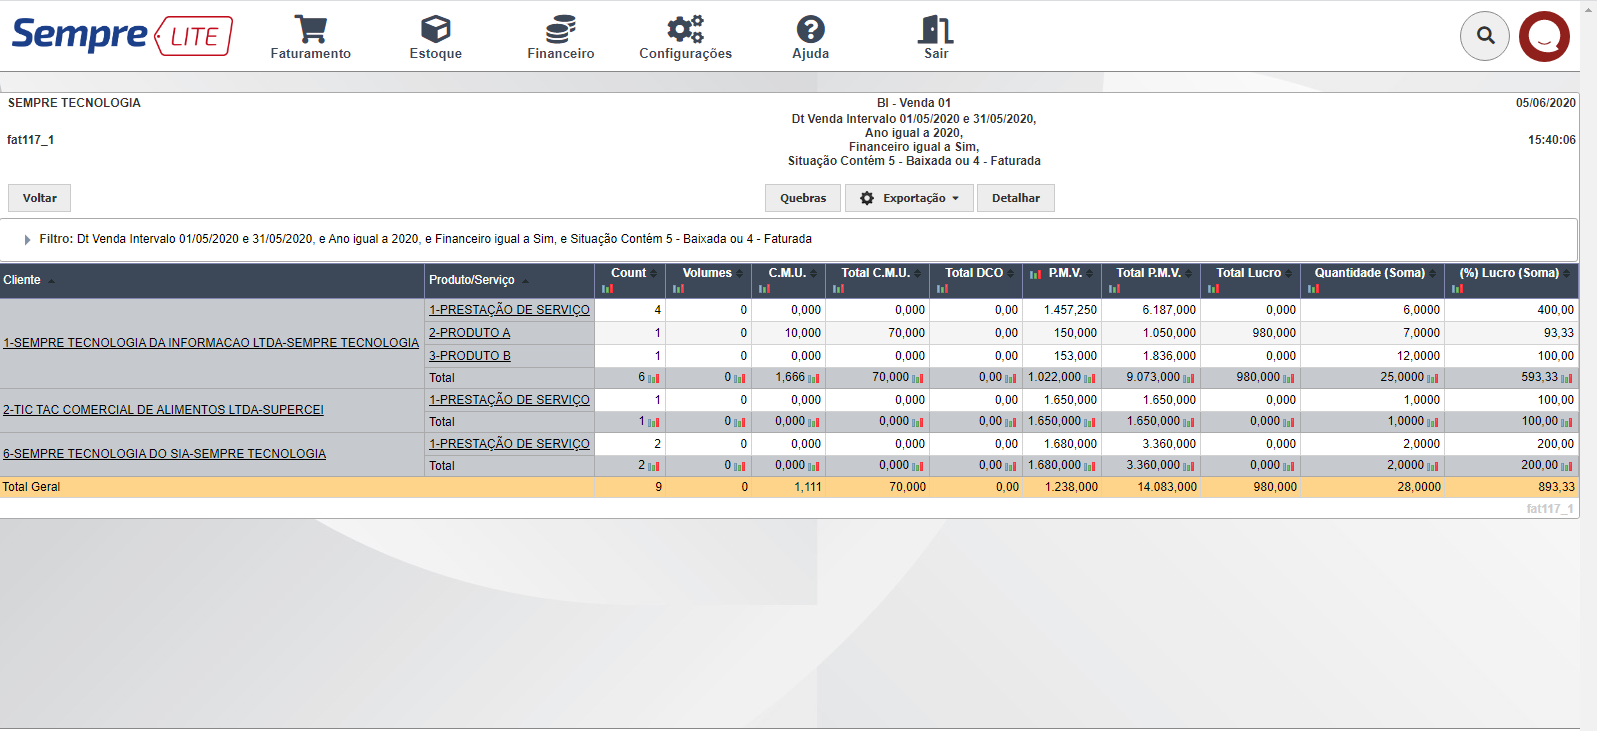Open the Ajuda help menu
Screen dimensions: 1617x731
click(x=810, y=38)
